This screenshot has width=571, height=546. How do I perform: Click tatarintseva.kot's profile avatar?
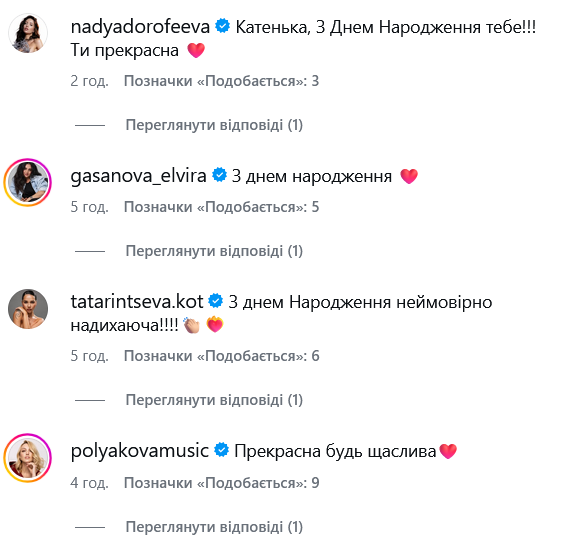[28, 309]
